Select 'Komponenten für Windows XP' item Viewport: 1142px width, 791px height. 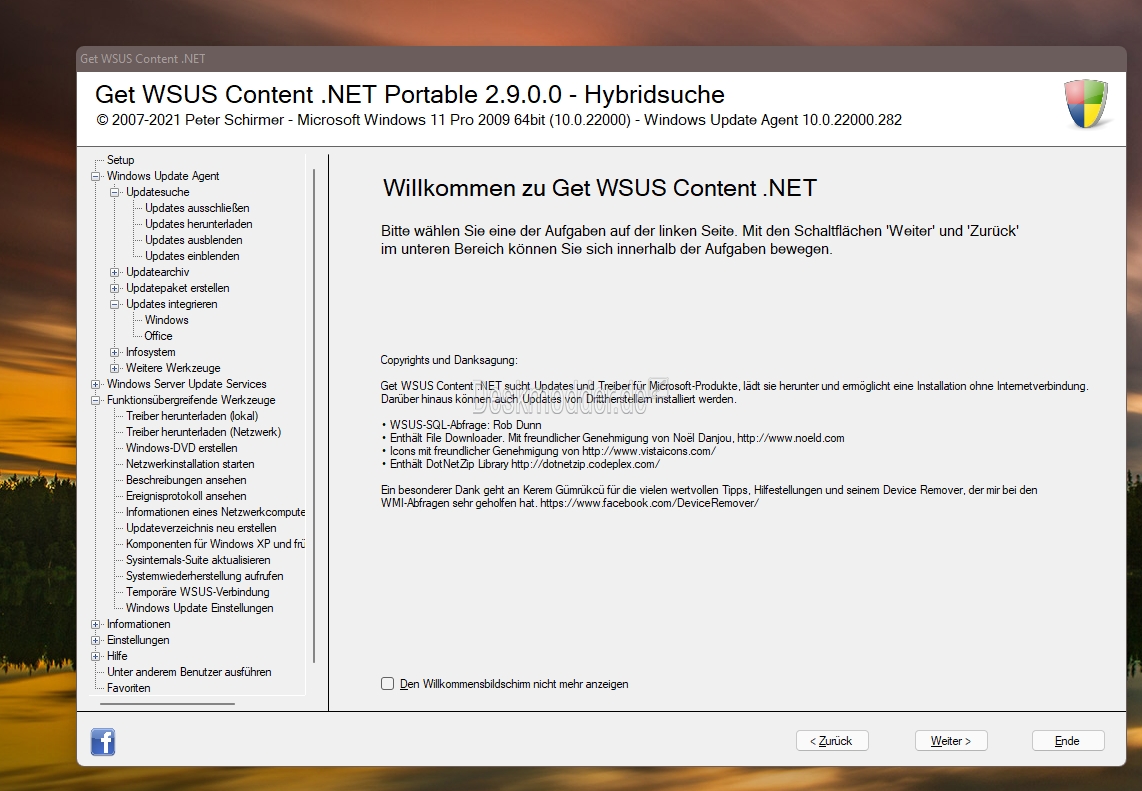pos(215,545)
